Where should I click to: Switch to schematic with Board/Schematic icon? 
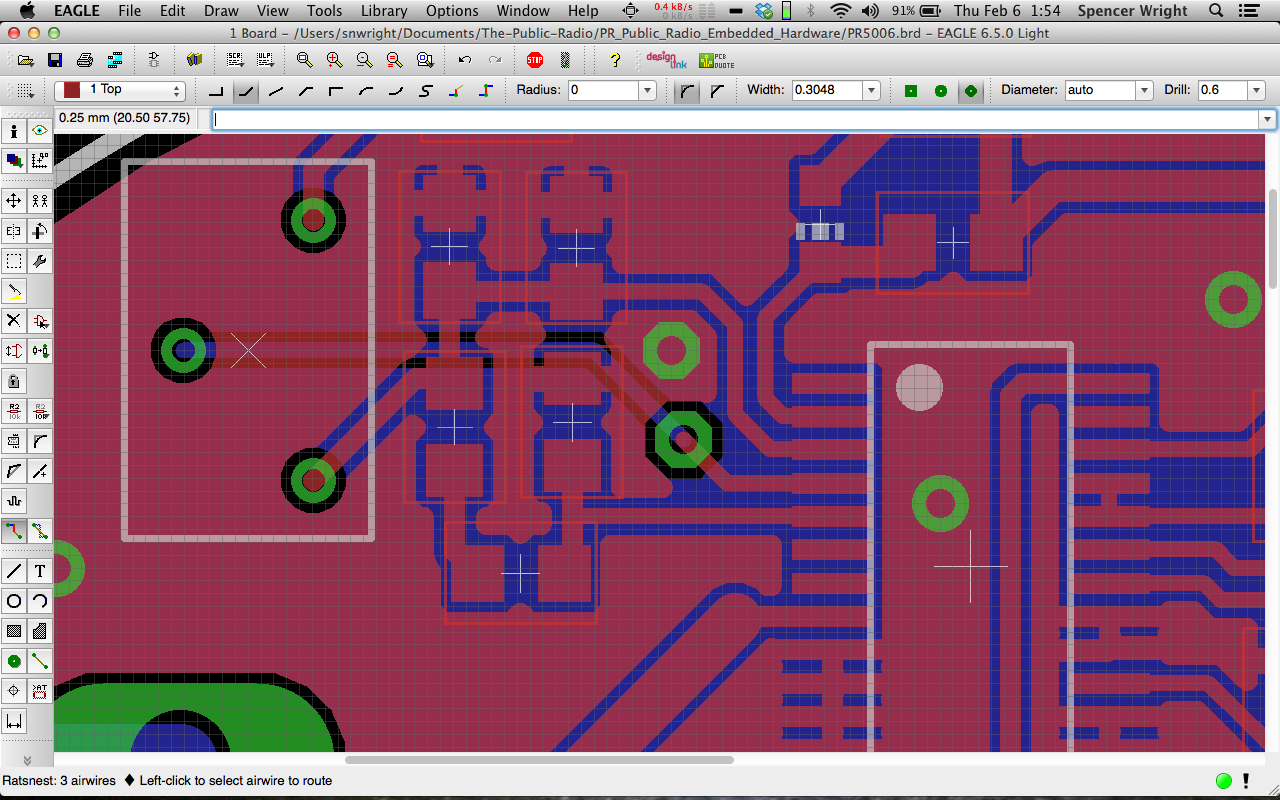coord(153,60)
